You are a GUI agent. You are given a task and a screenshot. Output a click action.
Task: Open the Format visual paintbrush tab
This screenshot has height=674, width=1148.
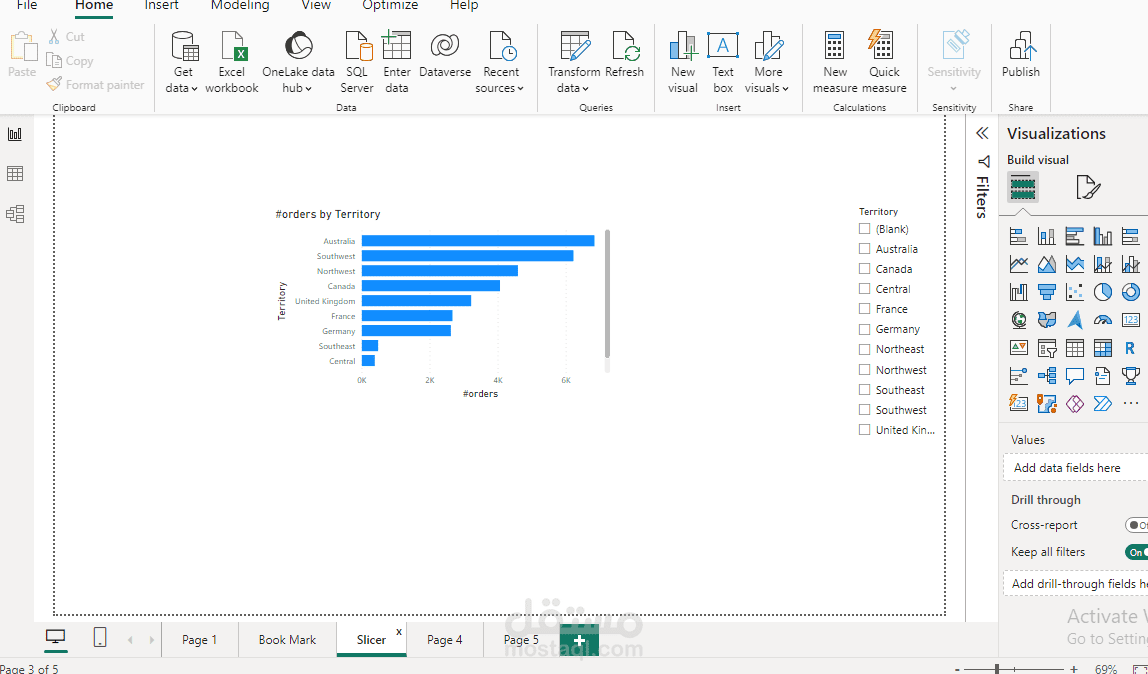(1088, 187)
